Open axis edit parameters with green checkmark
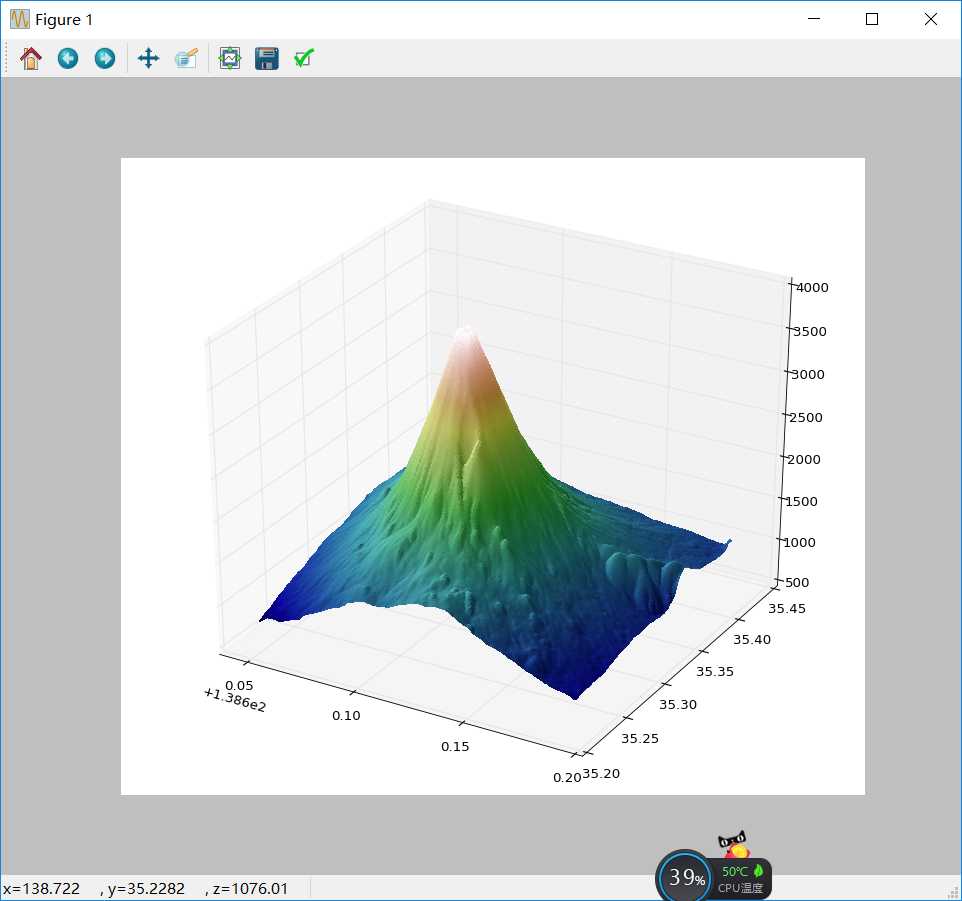Image resolution: width=962 pixels, height=901 pixels. coord(304,59)
